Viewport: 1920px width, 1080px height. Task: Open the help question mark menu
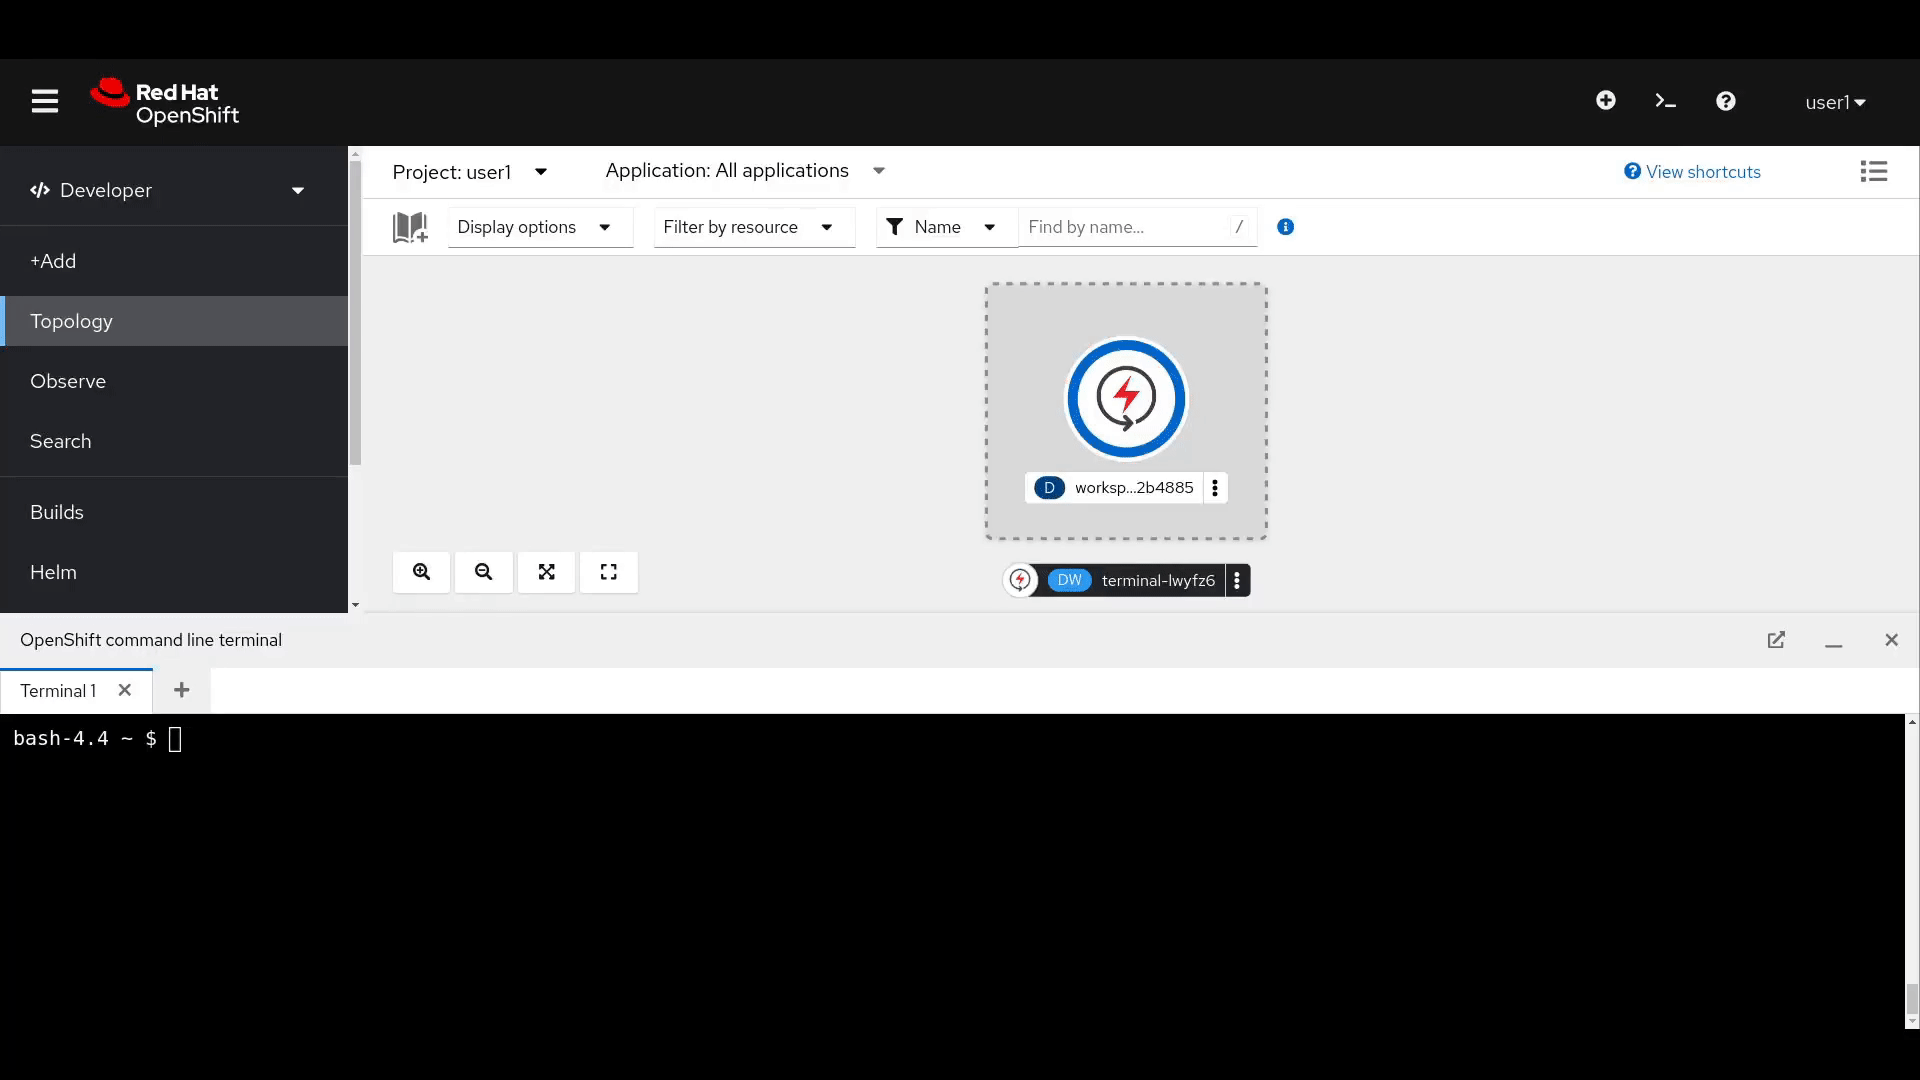tap(1725, 101)
